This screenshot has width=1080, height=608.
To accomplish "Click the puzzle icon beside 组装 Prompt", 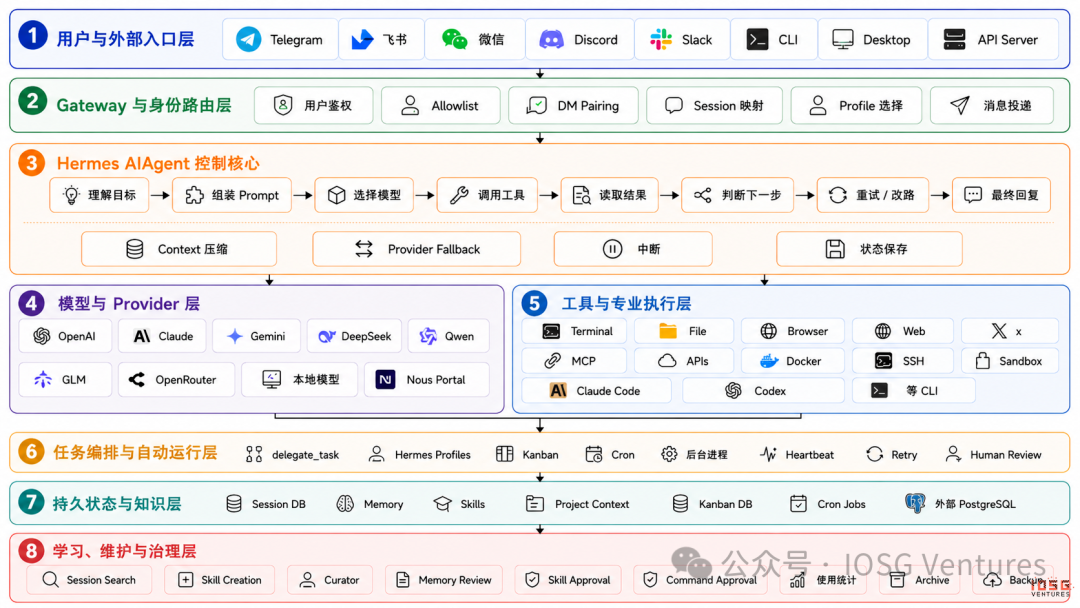I will coord(195,195).
